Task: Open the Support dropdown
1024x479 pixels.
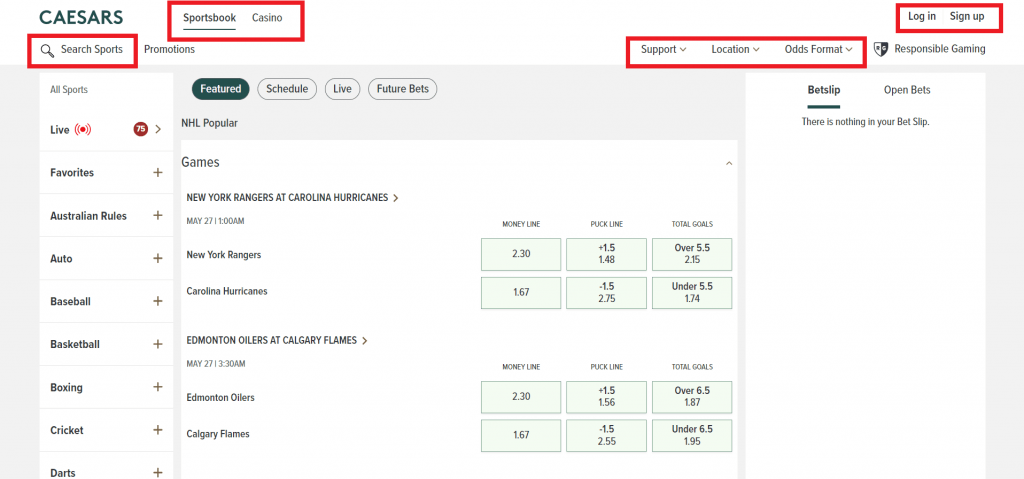Action: point(664,49)
